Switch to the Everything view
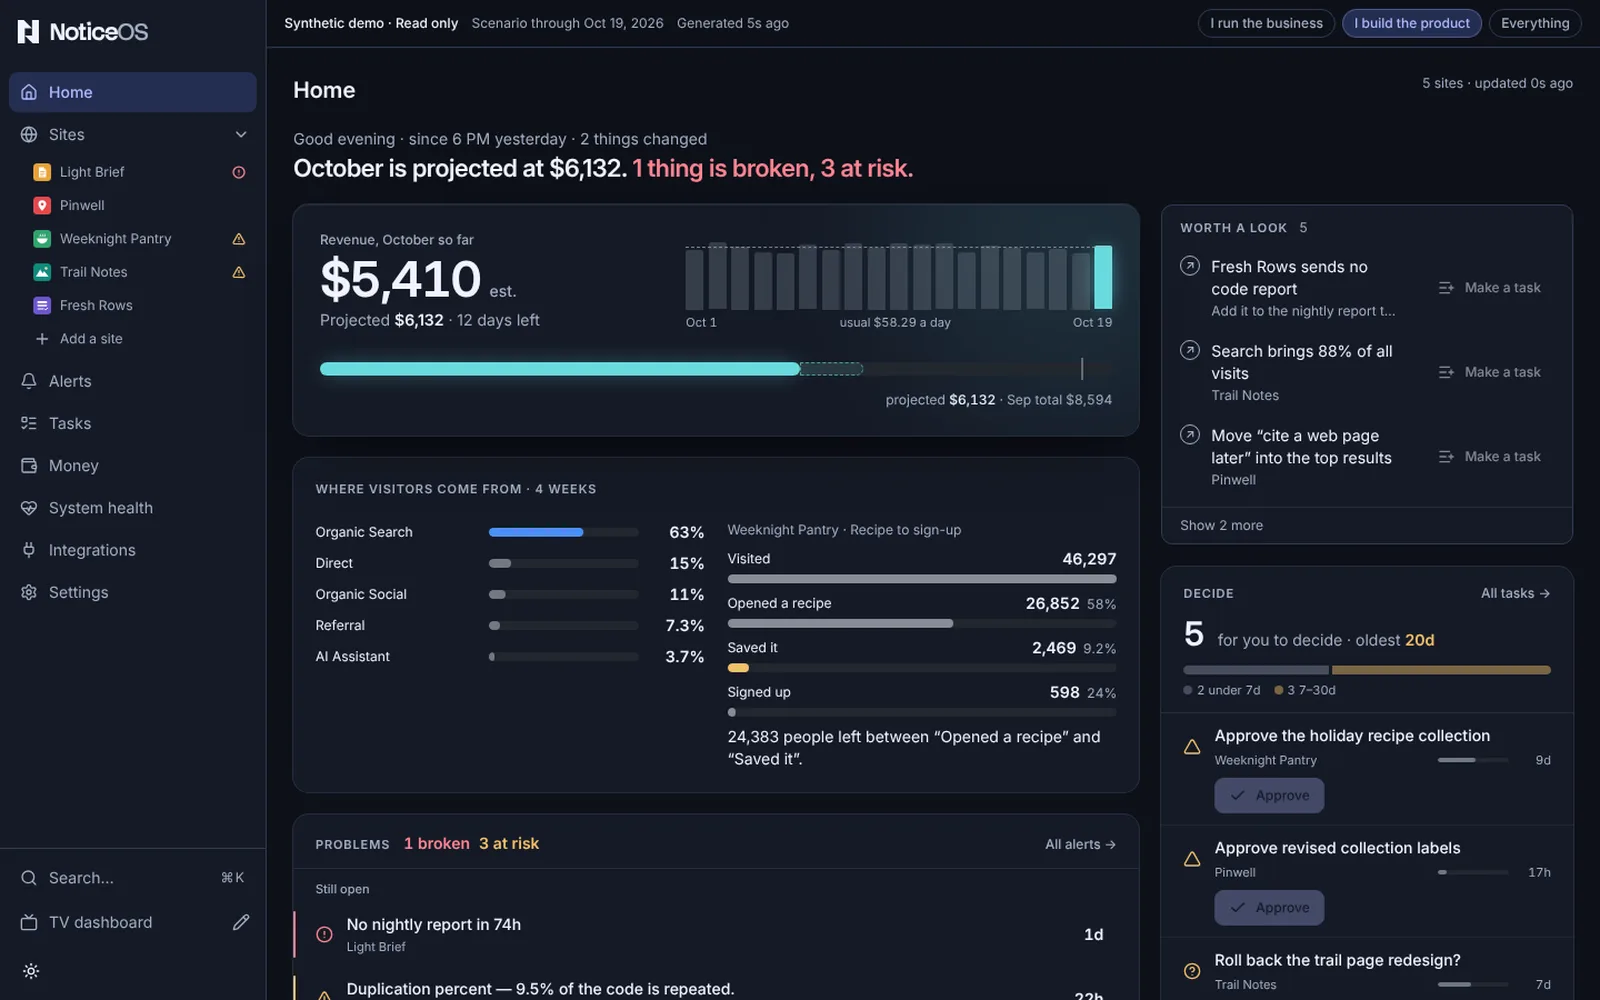This screenshot has width=1600, height=1000. coord(1535,23)
